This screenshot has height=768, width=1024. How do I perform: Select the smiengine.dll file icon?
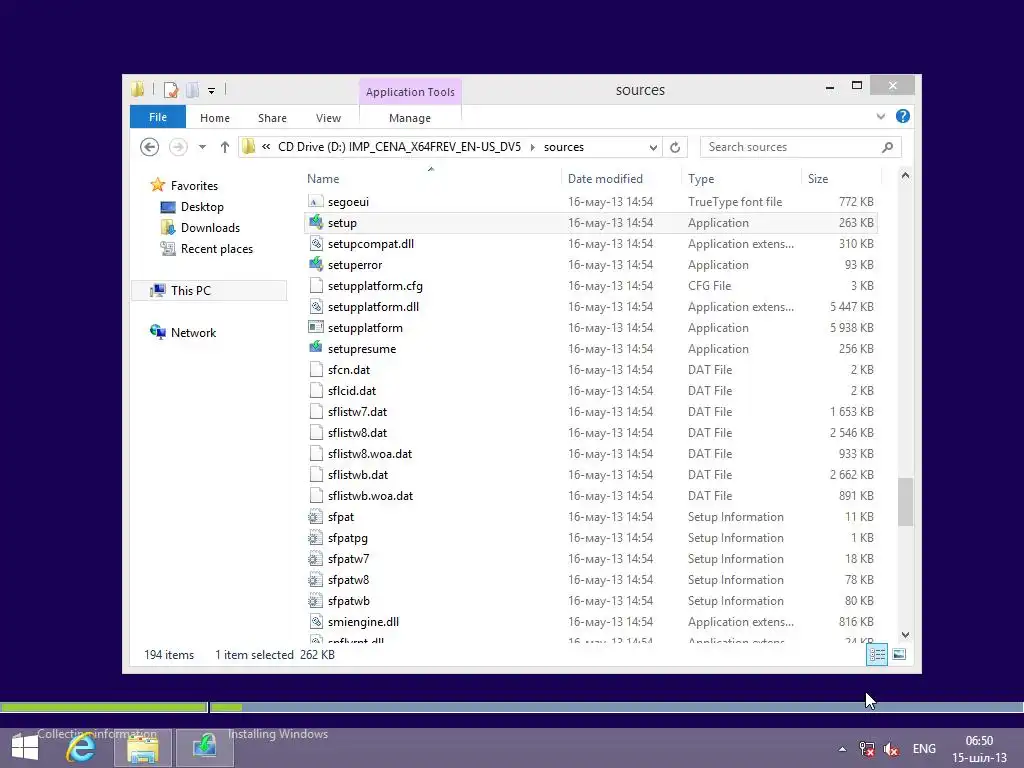[316, 622]
